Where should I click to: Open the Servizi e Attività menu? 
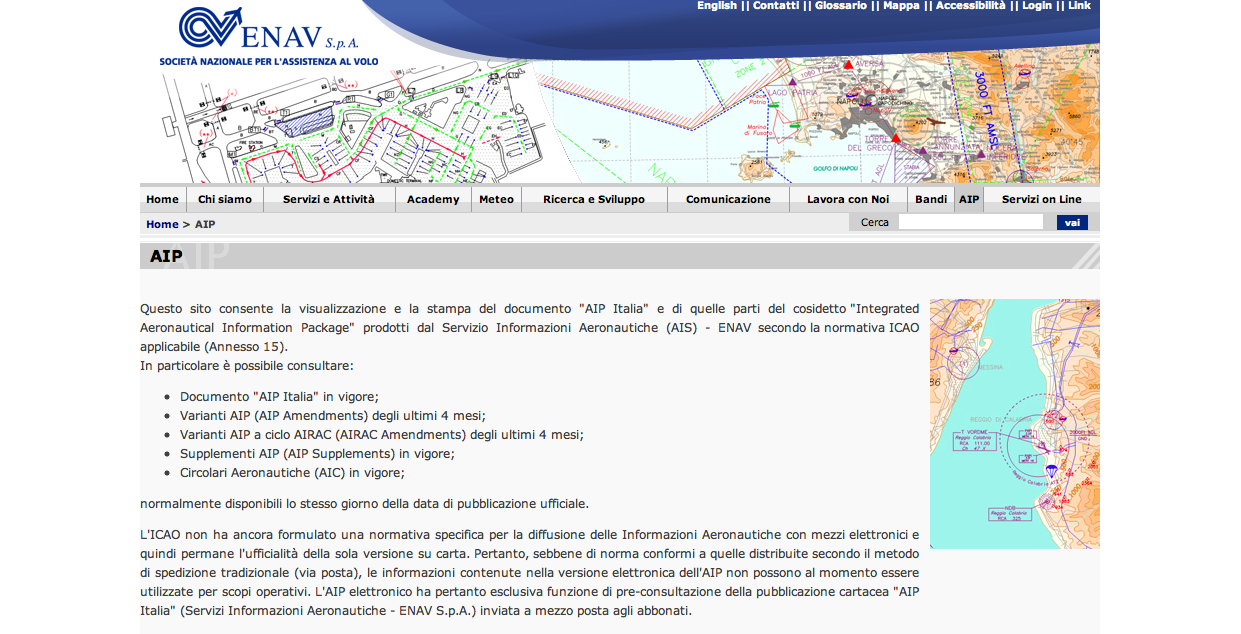tap(329, 199)
